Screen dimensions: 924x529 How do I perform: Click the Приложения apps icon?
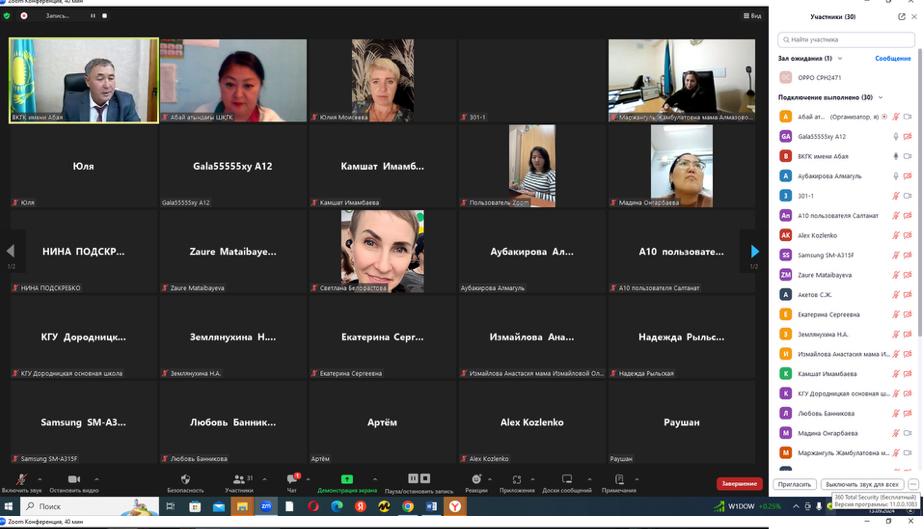(517, 479)
